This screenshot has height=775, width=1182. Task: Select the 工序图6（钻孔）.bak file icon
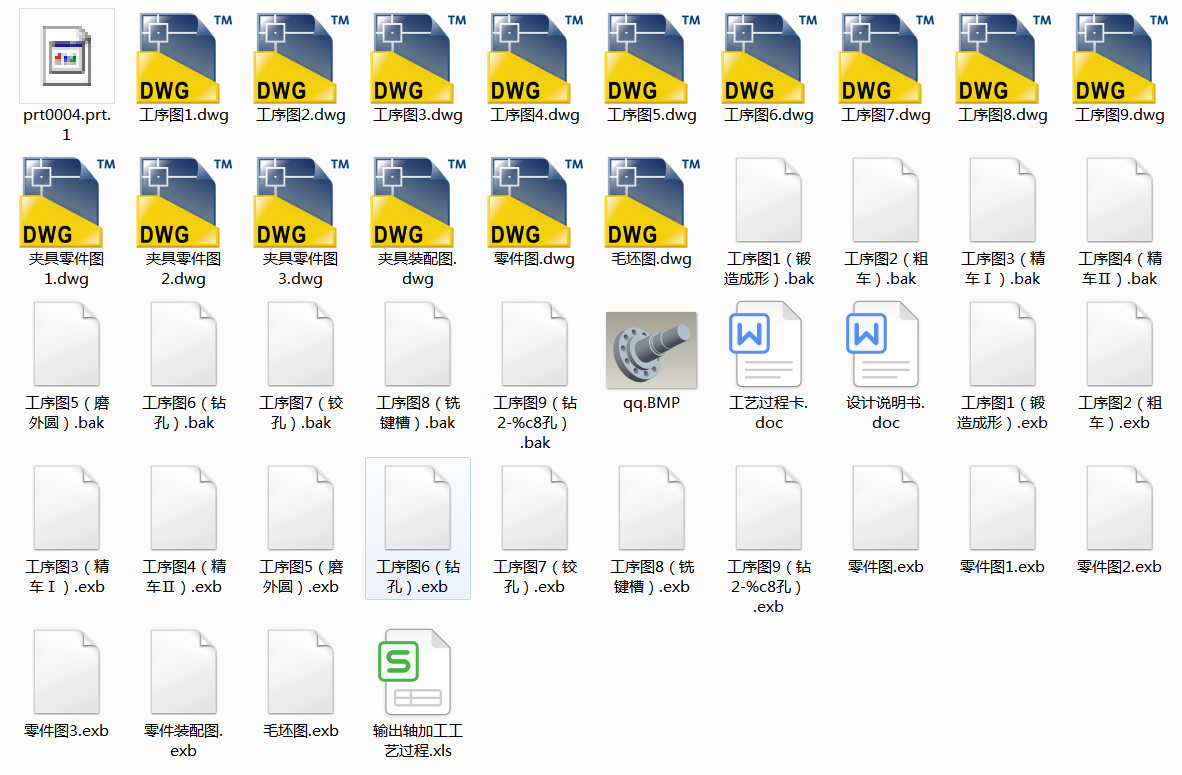tap(184, 344)
